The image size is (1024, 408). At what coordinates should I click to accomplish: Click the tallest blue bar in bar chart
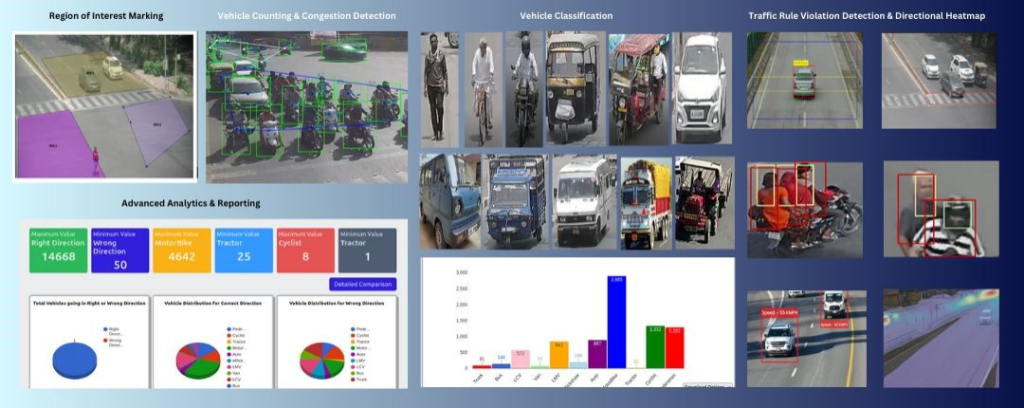coord(617,323)
